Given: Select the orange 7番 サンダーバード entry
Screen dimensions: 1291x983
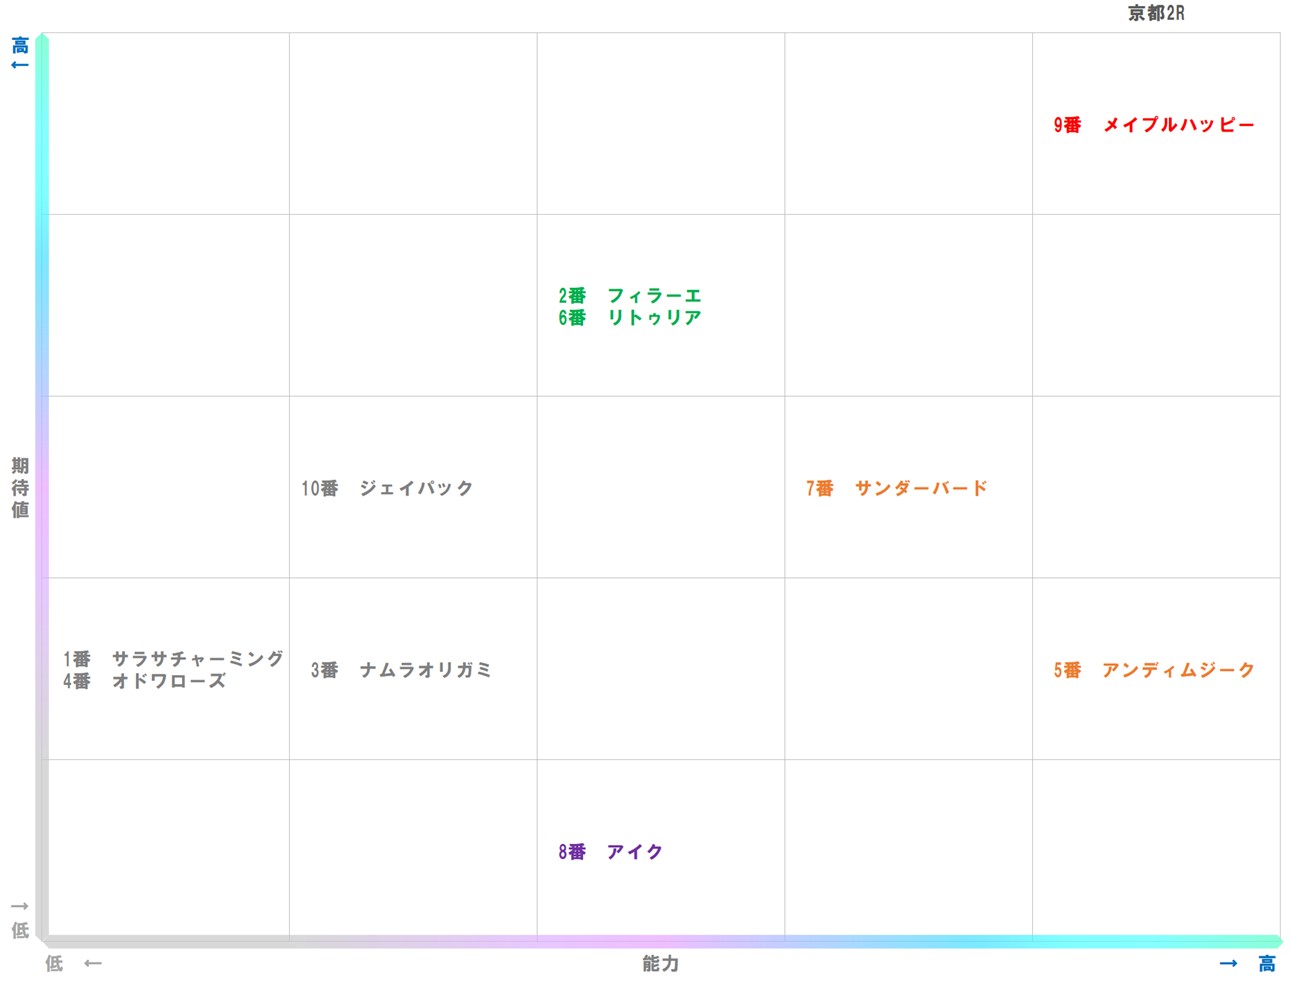Looking at the screenshot, I should click(x=896, y=488).
